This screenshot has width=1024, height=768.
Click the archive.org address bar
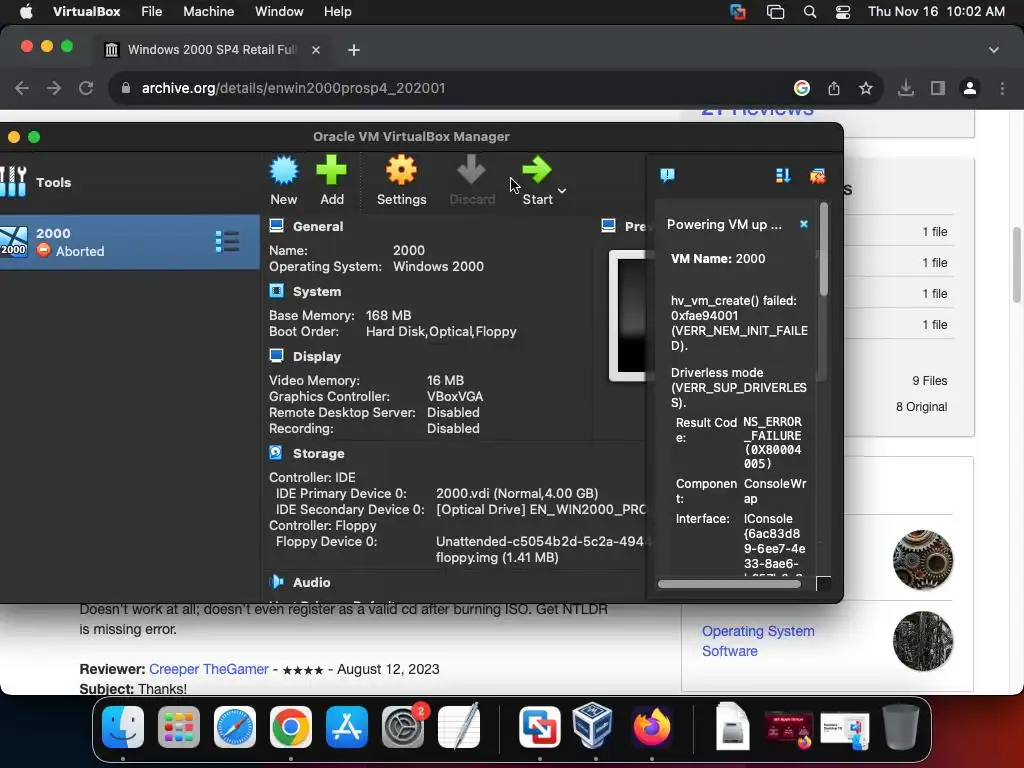(451, 88)
